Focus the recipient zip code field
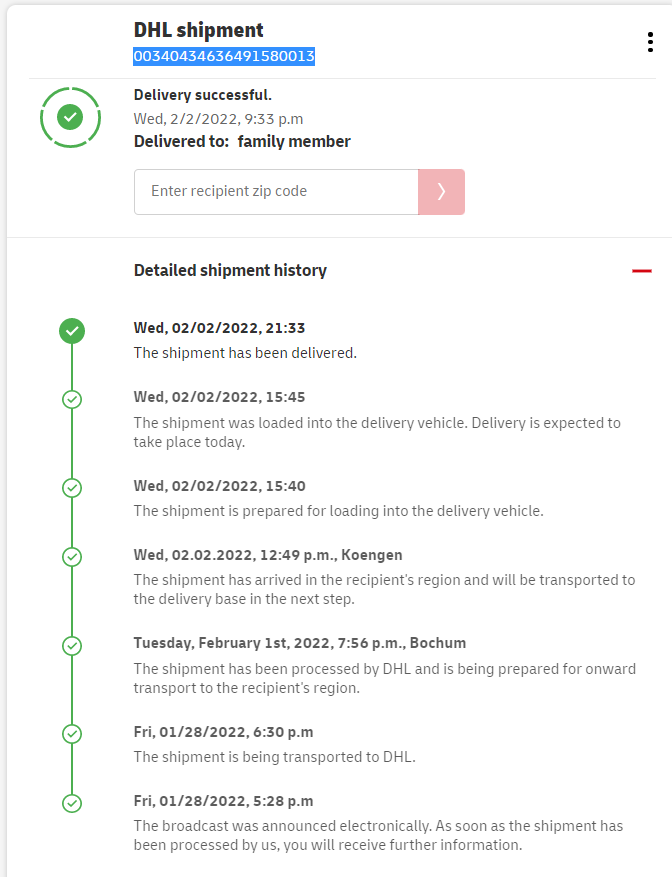This screenshot has height=877, width=672. coord(276,192)
